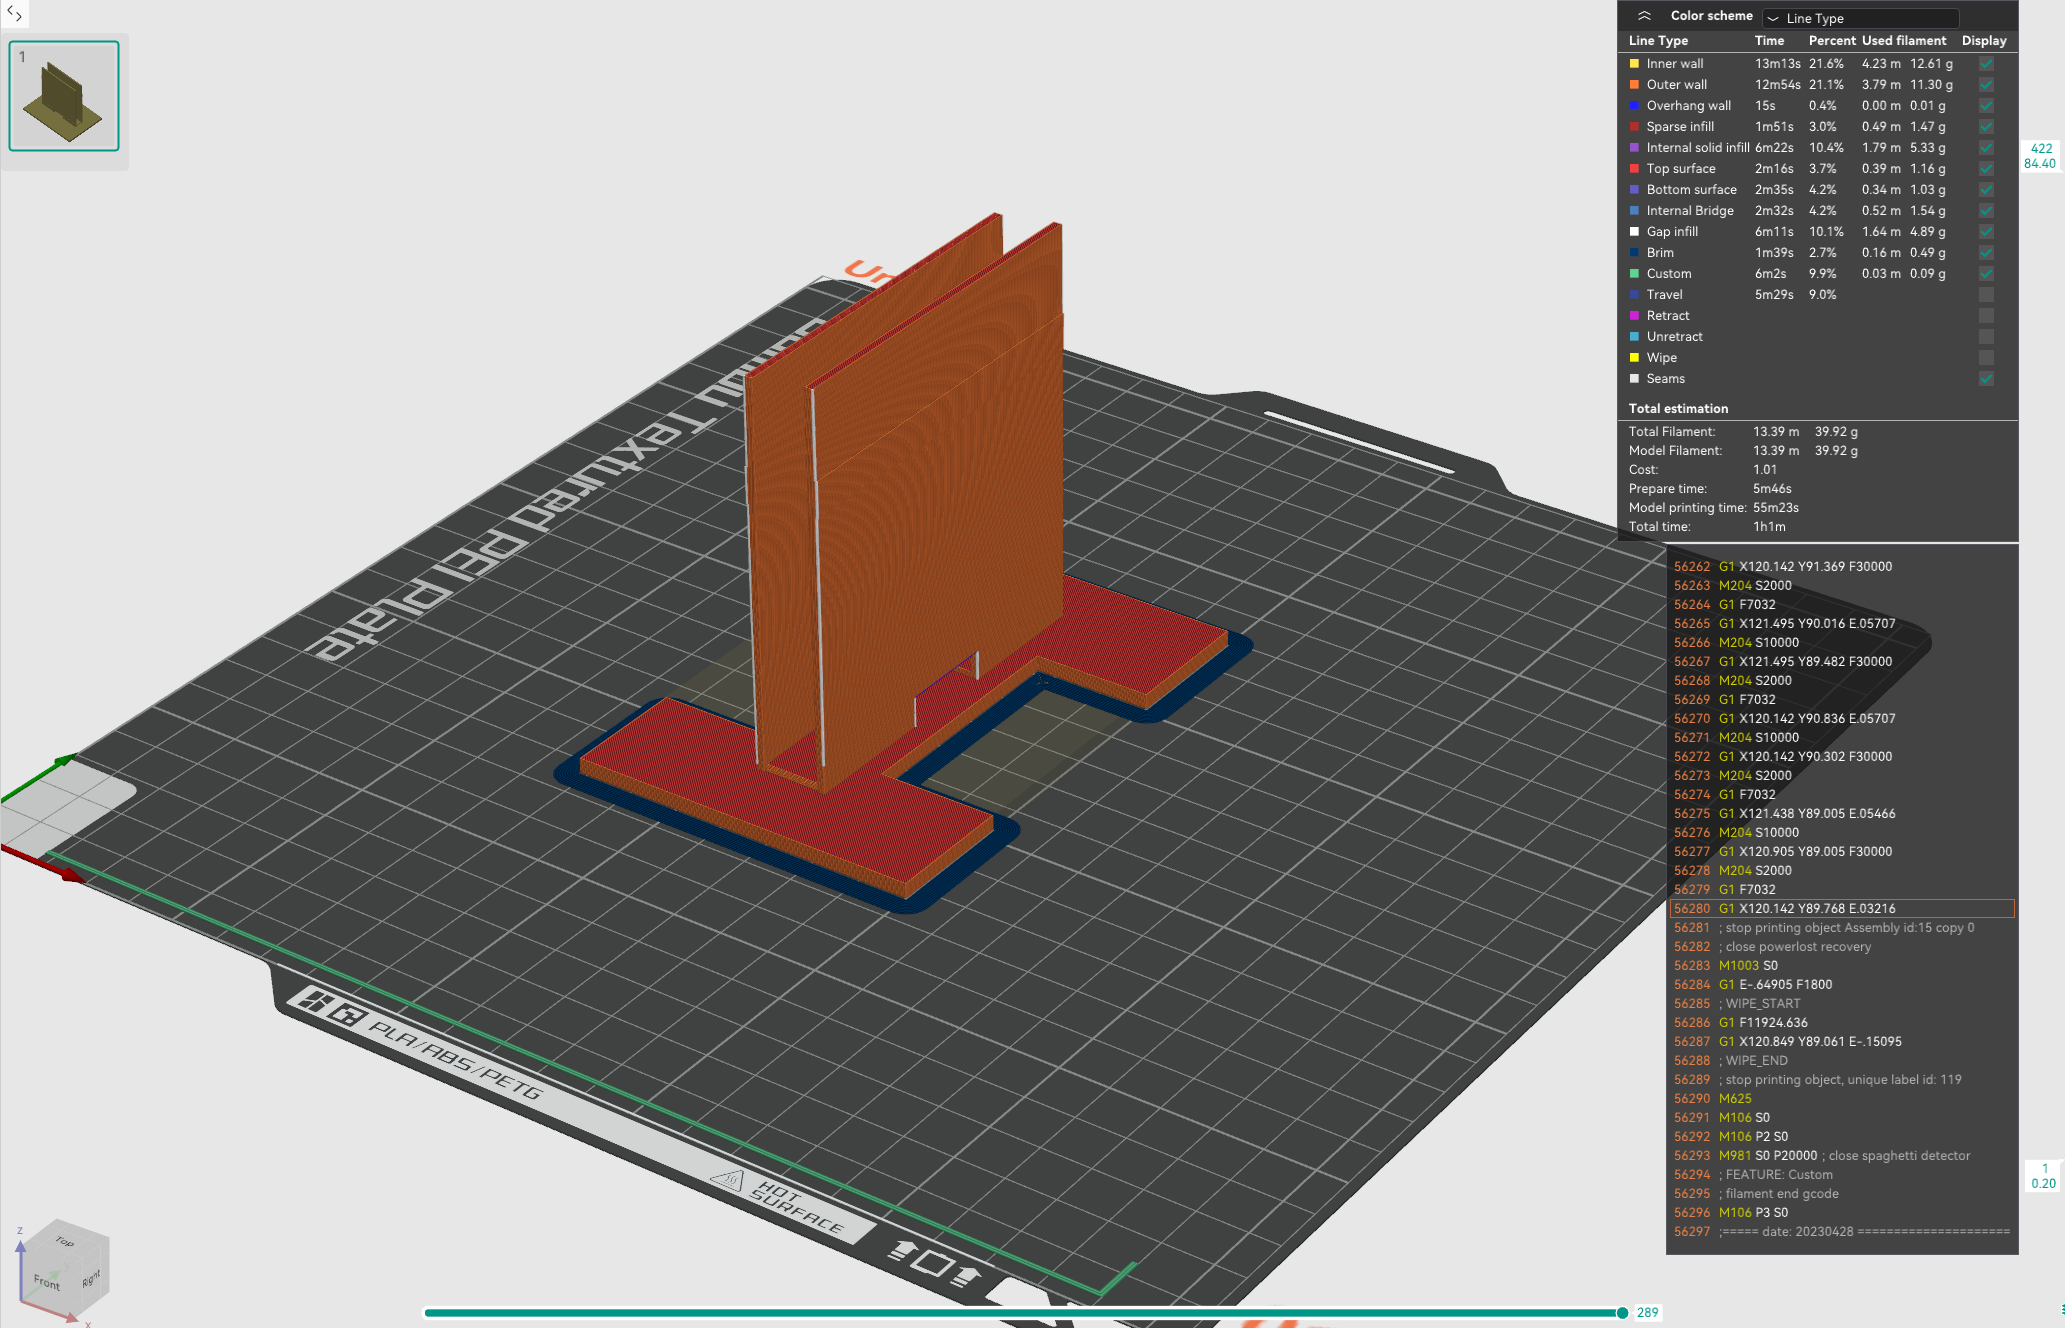Screen dimensions: 2065x1328
Task: Click the Time column header
Action: (x=1769, y=41)
